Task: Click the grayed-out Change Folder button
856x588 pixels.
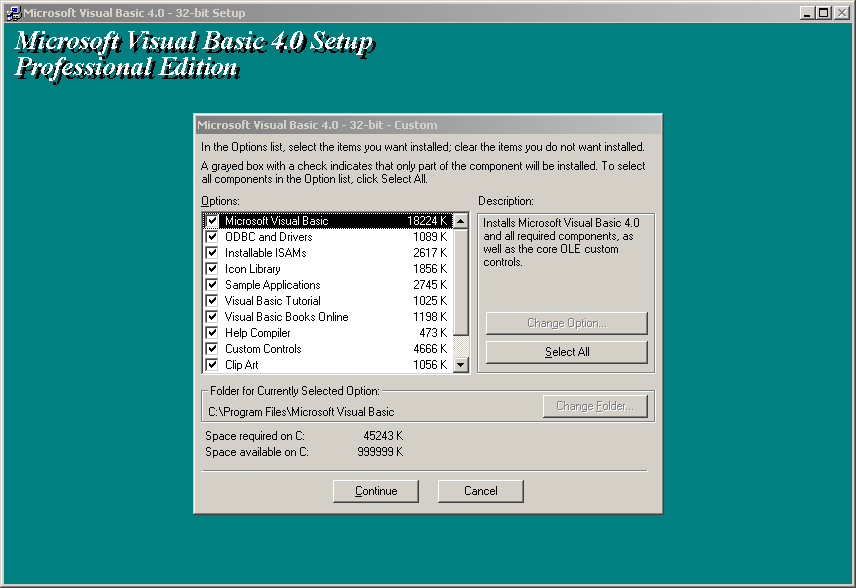Action: tap(595, 406)
